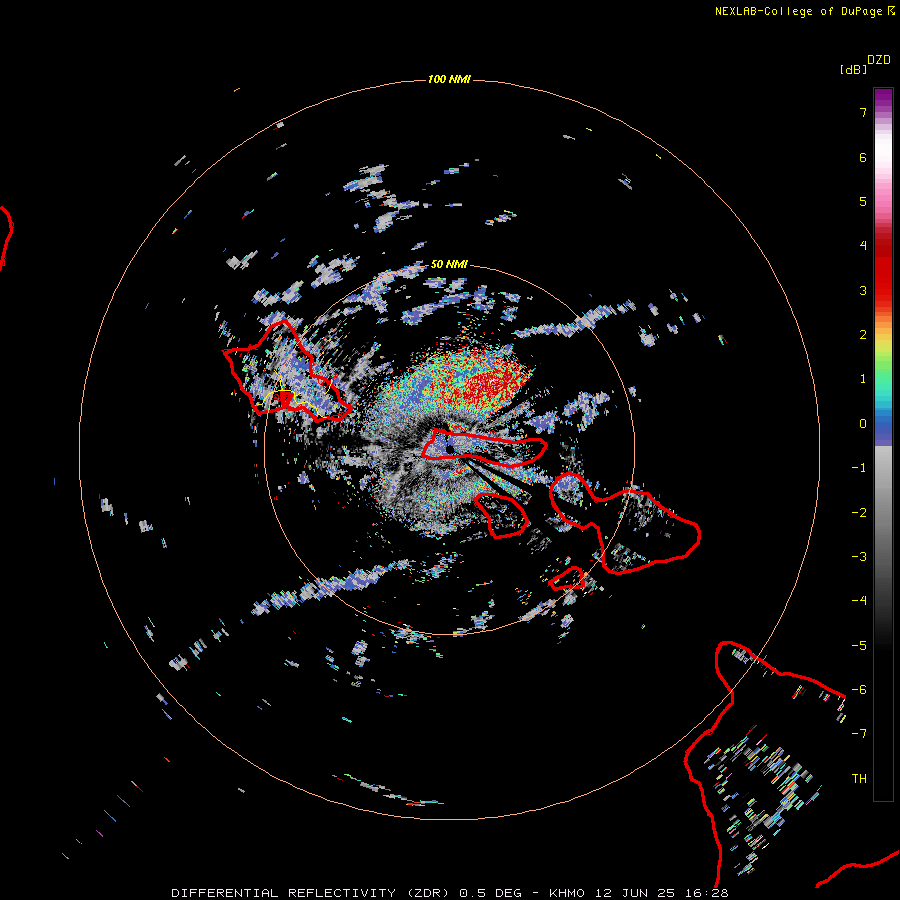Click the -6 scale value
Viewport: 900px width, 900px height.
859,689
